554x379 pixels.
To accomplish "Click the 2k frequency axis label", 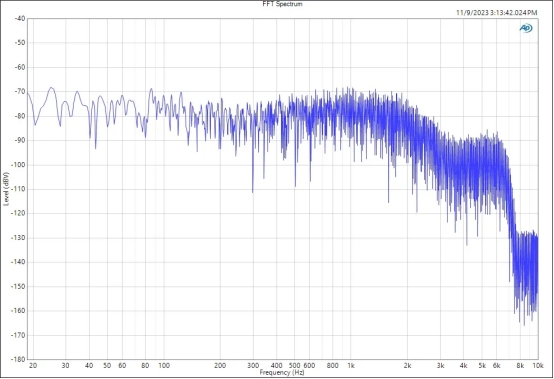I will [407, 366].
